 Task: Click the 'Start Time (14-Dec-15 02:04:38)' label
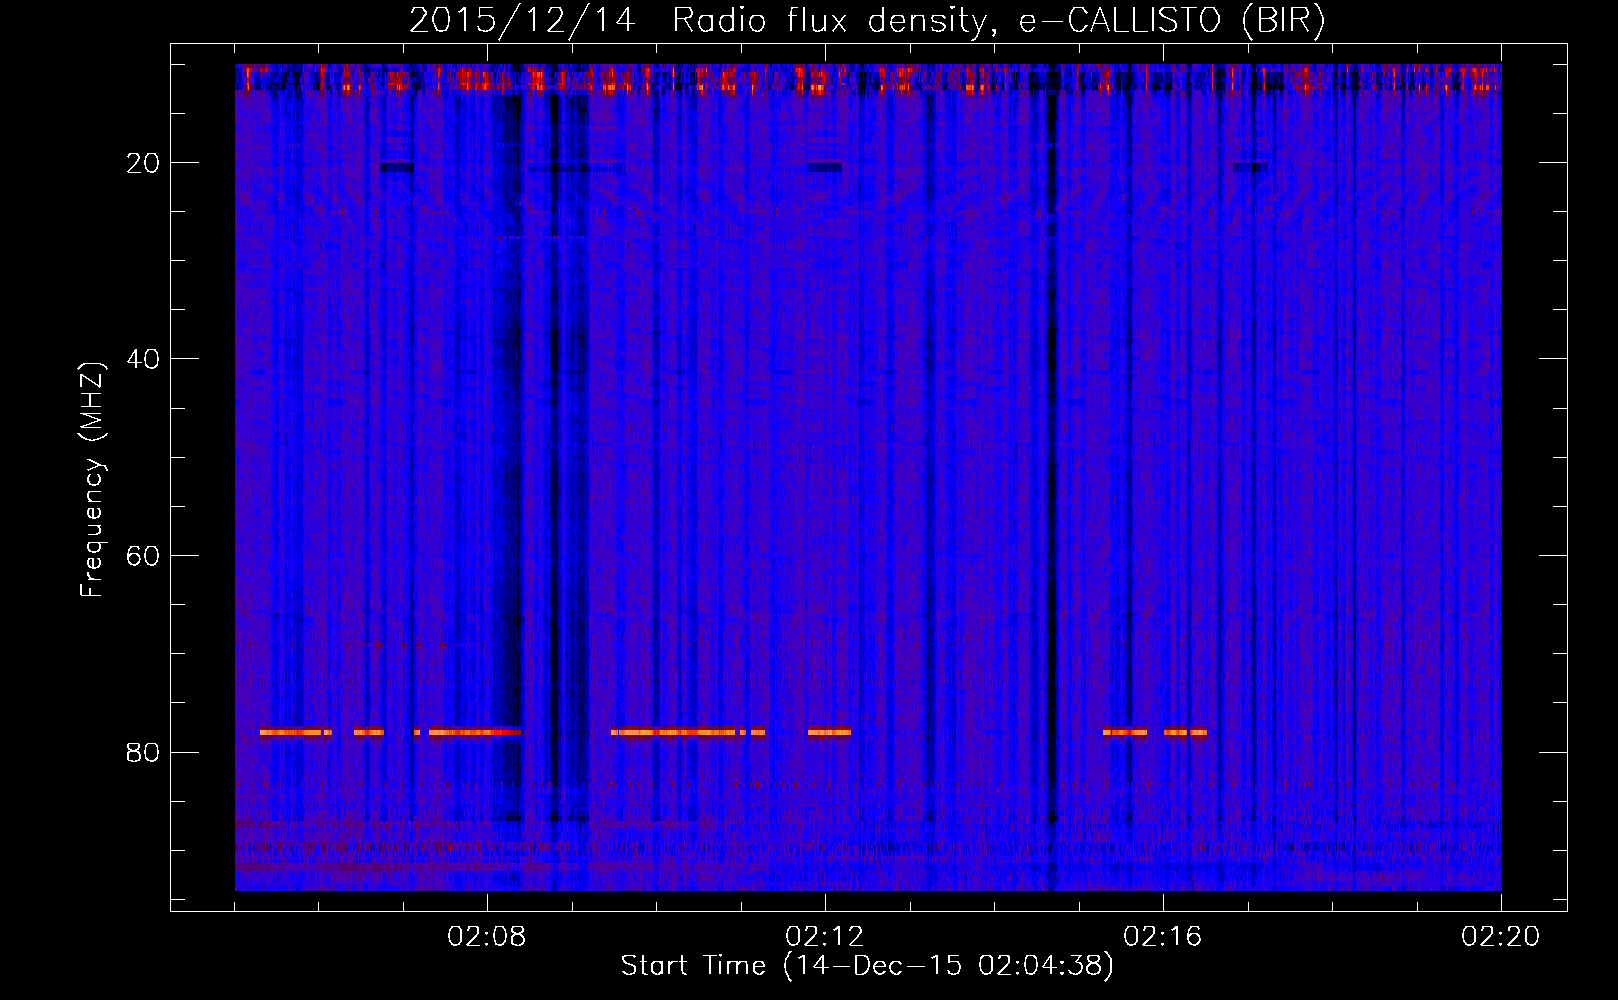coord(867,966)
